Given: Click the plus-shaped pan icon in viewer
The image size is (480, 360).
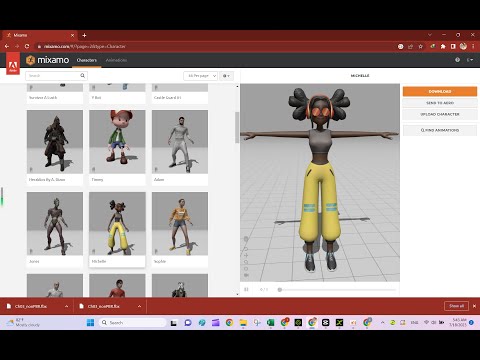Looking at the screenshot, I should (246, 255).
